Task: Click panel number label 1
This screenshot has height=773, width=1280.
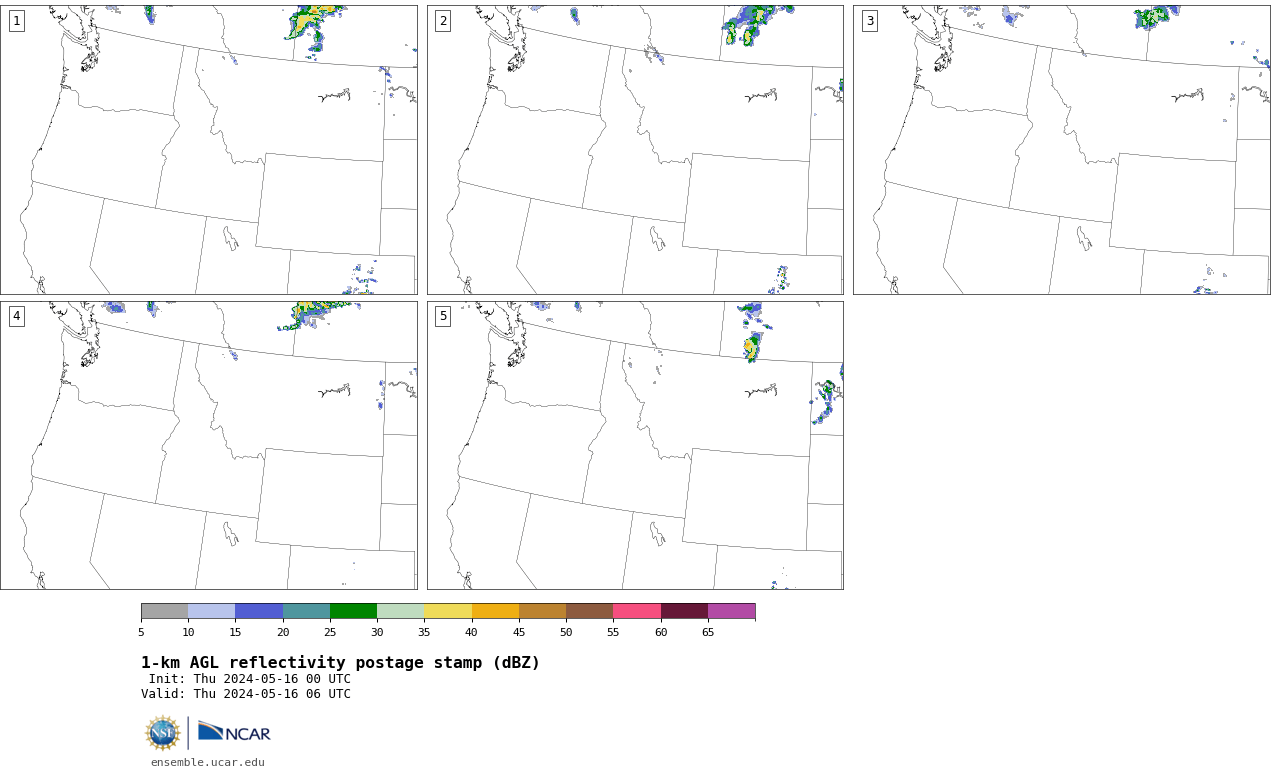Action: tap(16, 21)
